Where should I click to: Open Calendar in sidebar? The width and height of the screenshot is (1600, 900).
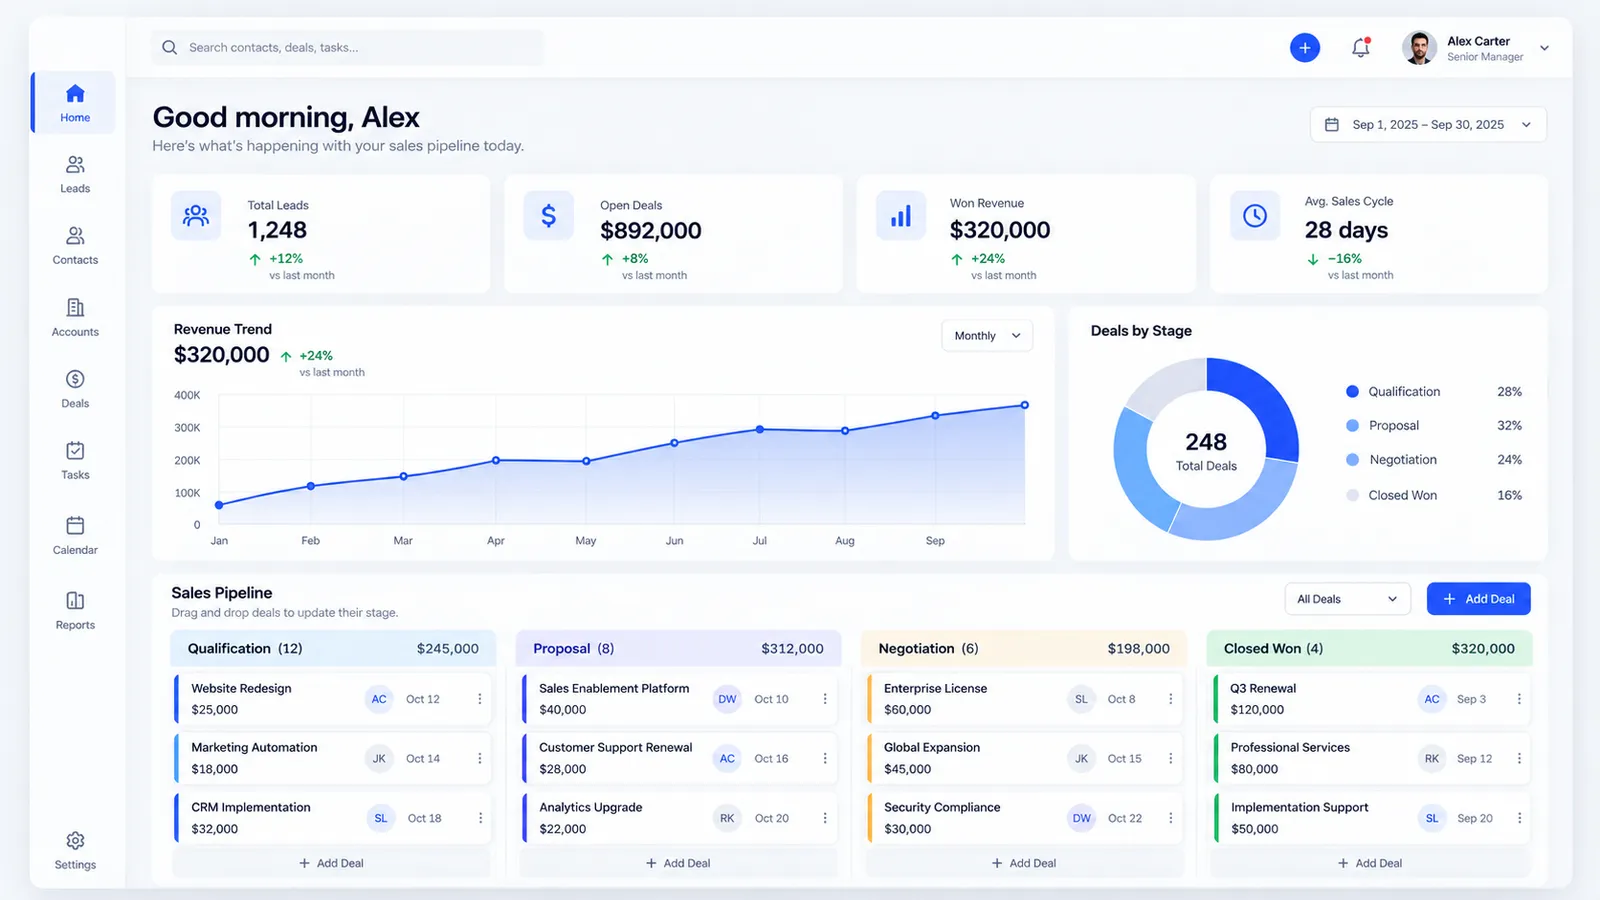(x=75, y=535)
